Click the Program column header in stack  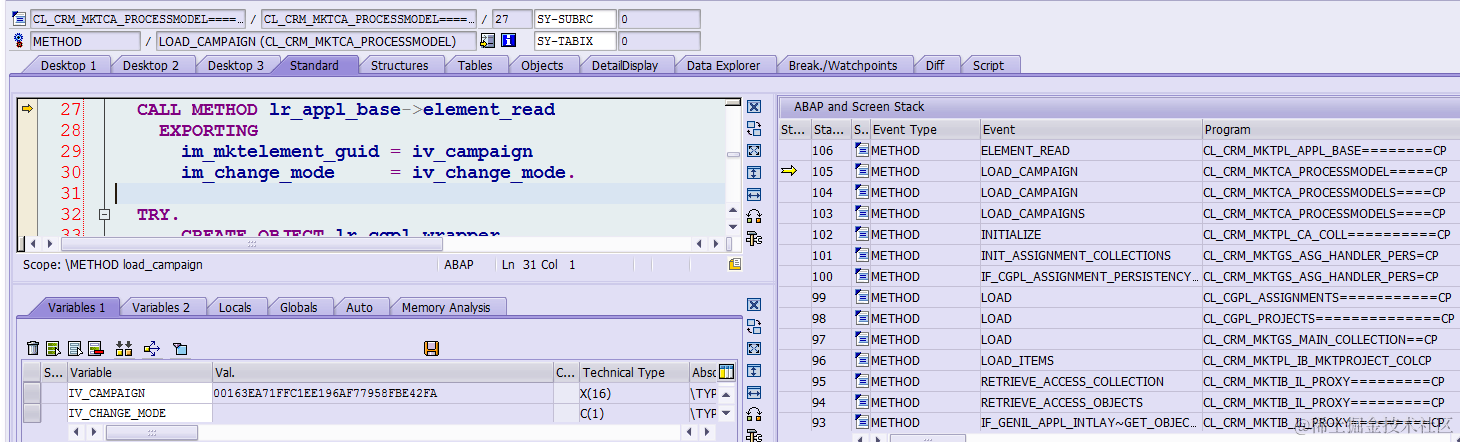(1330, 129)
